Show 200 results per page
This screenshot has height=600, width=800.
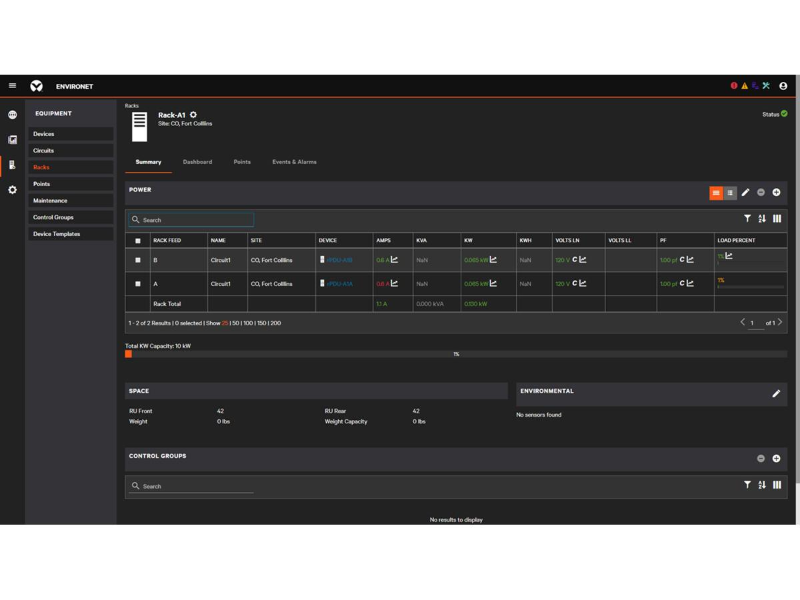(x=276, y=323)
